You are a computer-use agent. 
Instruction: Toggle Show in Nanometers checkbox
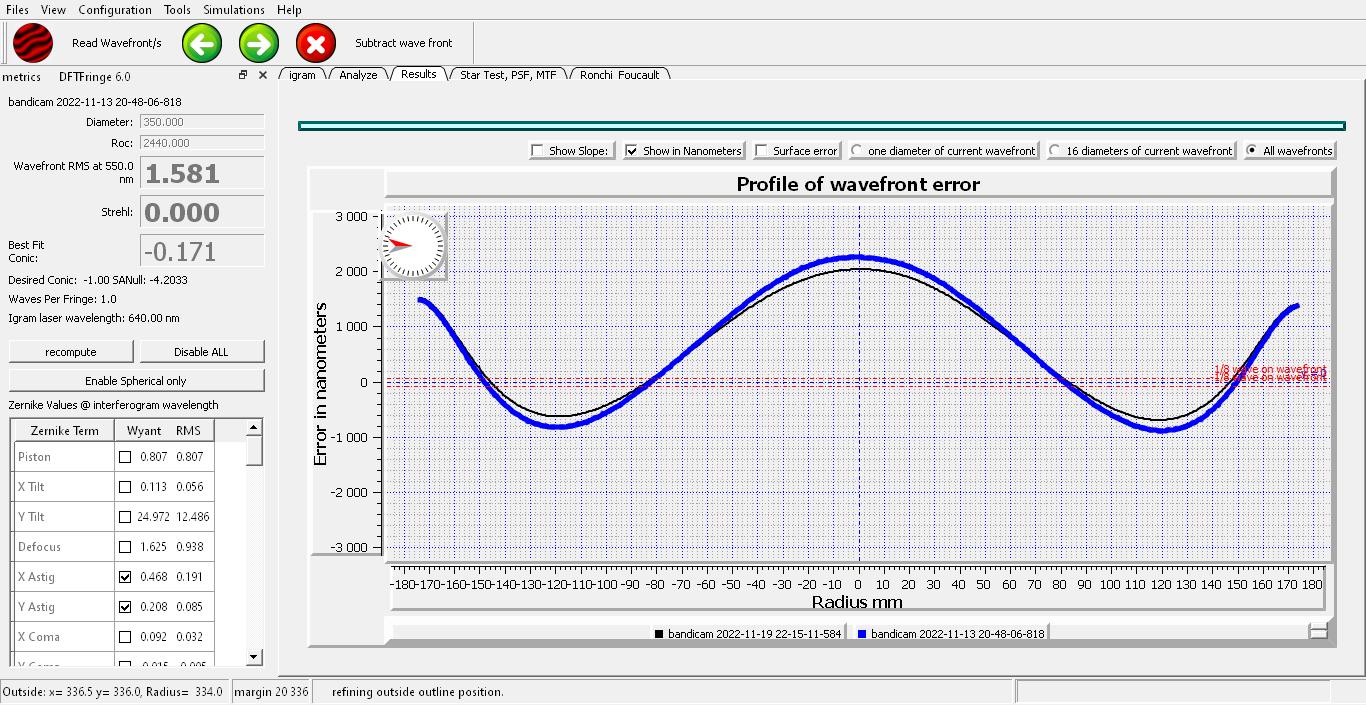coord(632,151)
